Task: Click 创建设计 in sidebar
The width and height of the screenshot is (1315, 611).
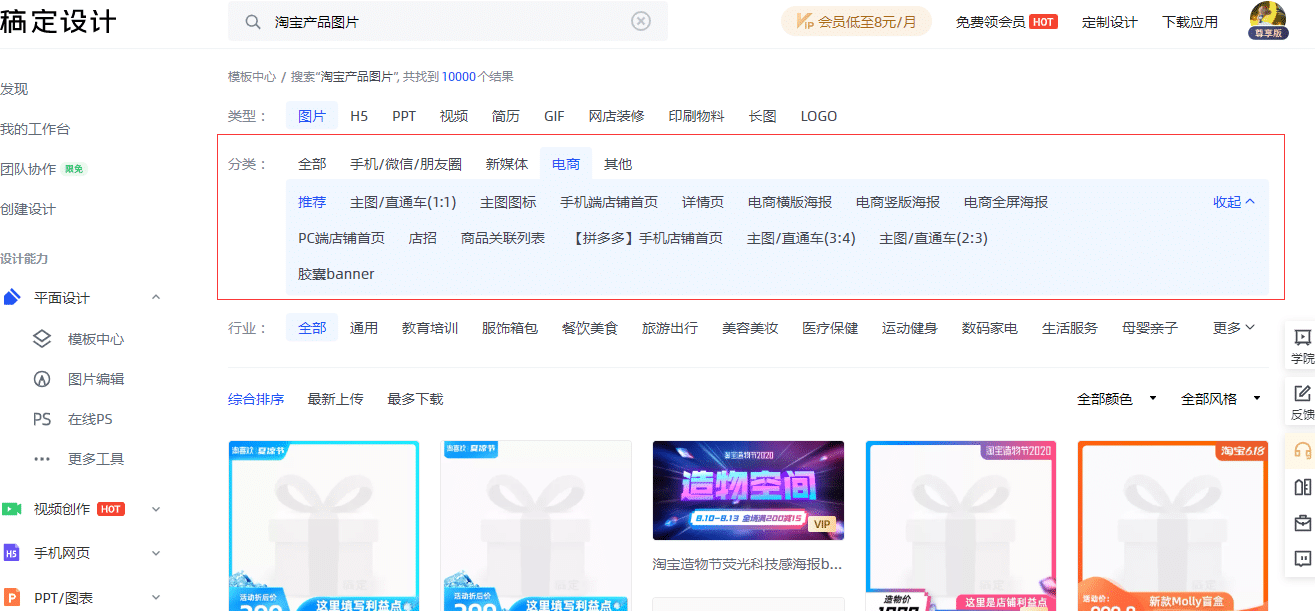Action: 28,209
